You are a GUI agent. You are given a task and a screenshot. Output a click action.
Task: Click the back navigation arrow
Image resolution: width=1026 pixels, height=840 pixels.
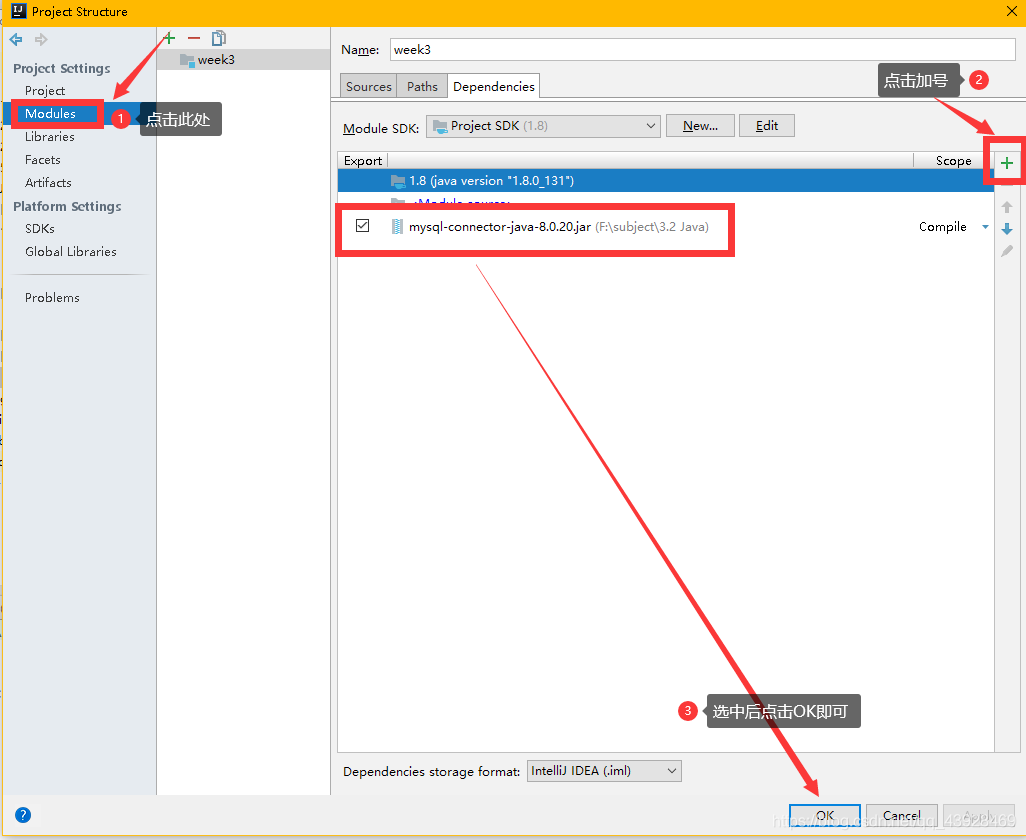pyautogui.click(x=16, y=40)
